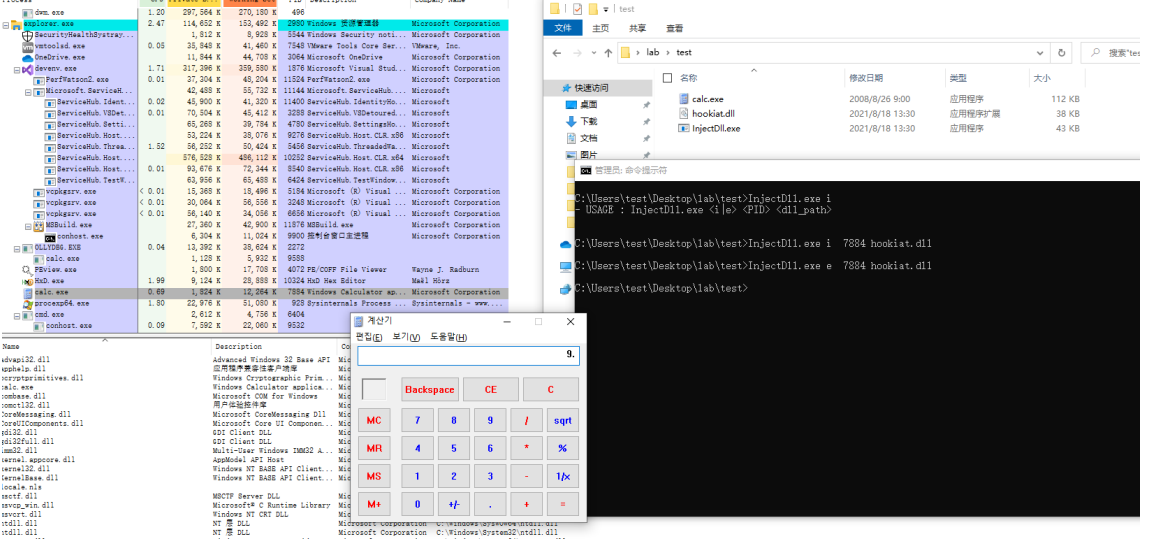
Task: Go up one folder level in Explorer
Action: (x=607, y=53)
